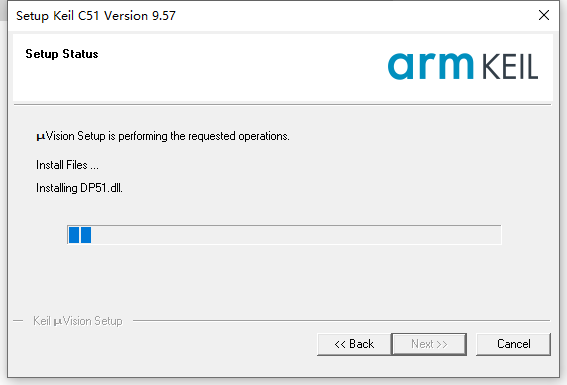The image size is (567, 385).
Task: Click the second blue progress block
Action: click(x=86, y=235)
